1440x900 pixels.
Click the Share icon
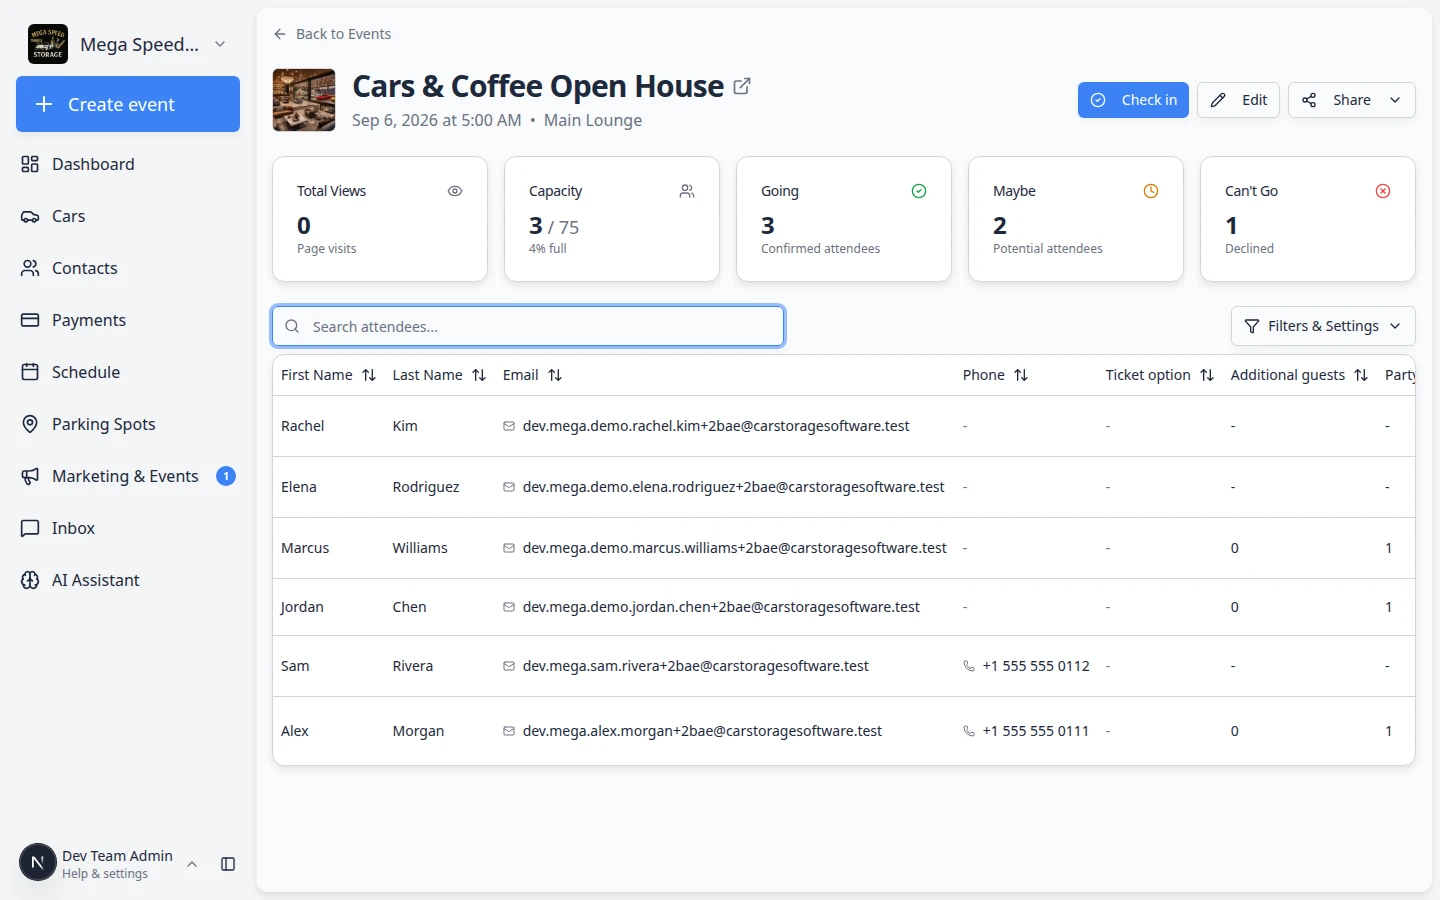pyautogui.click(x=1309, y=100)
